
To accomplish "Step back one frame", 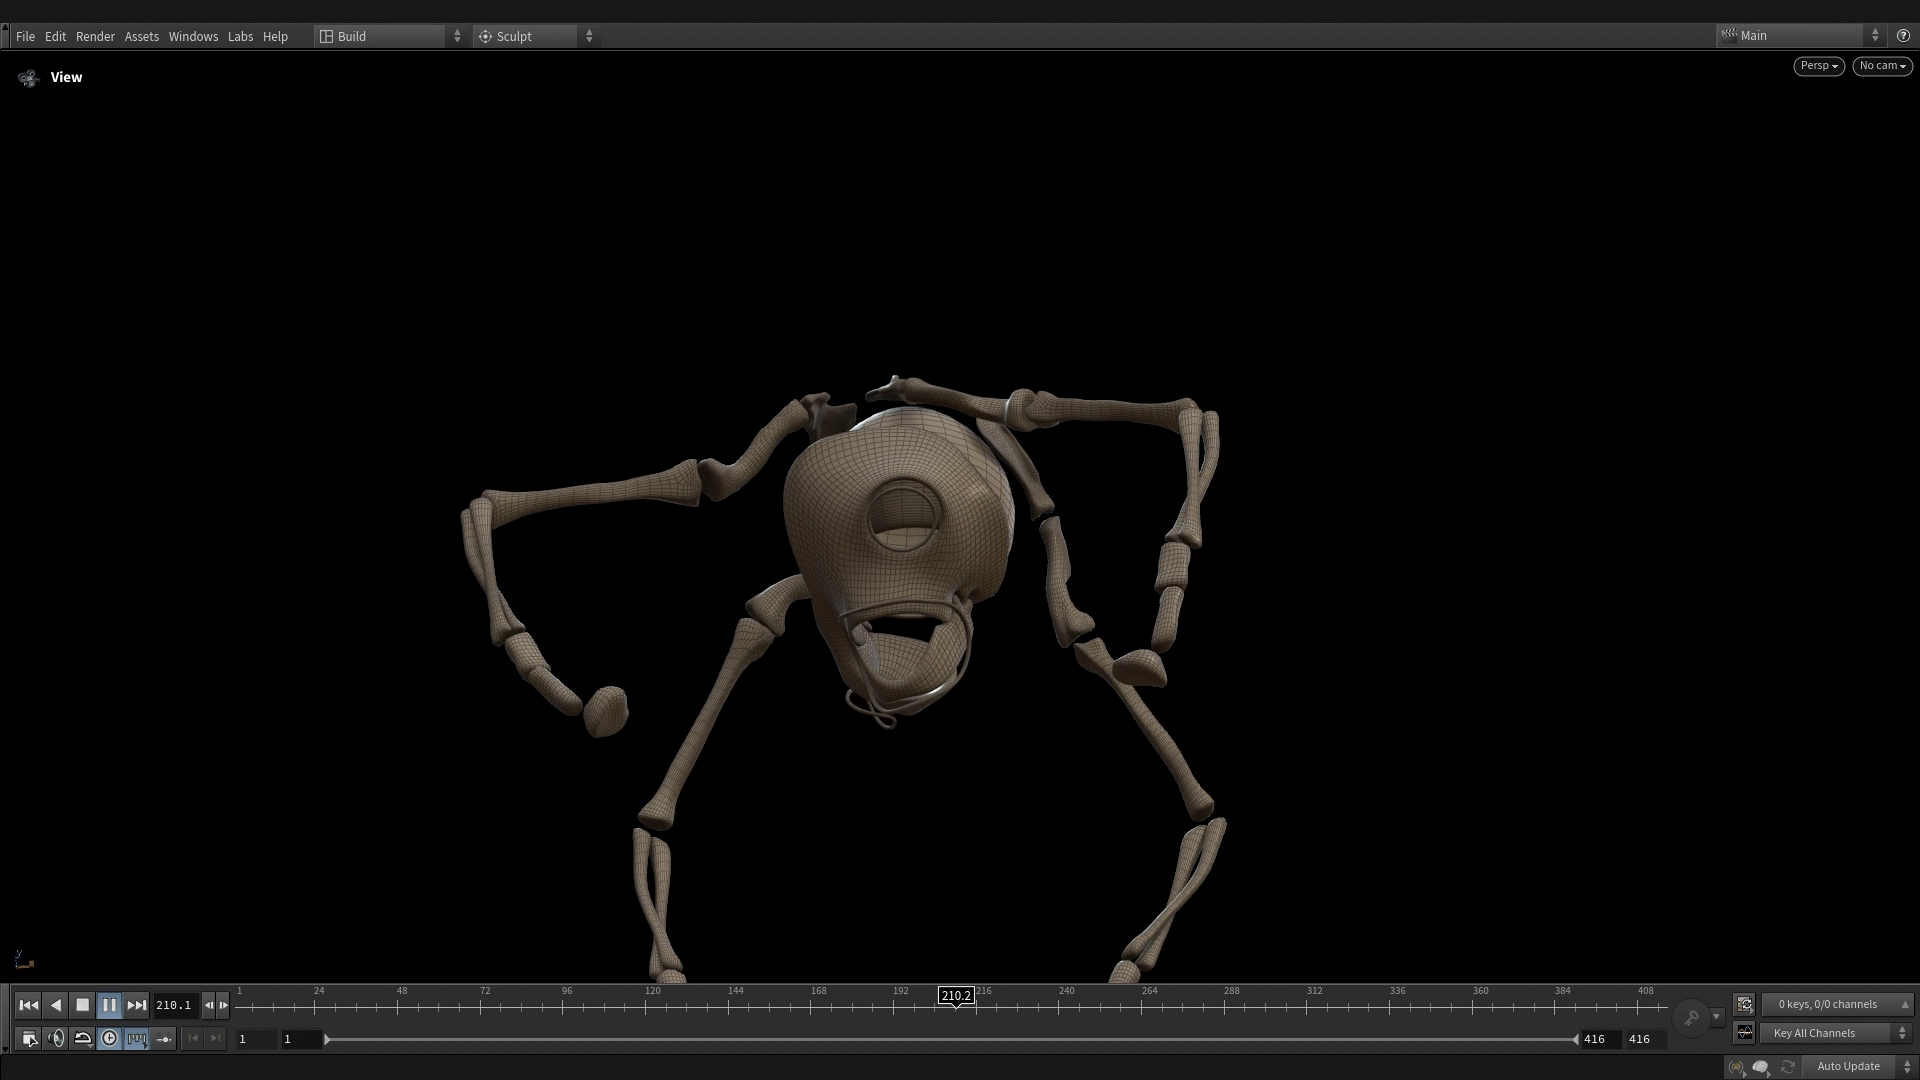I will tap(209, 1005).
